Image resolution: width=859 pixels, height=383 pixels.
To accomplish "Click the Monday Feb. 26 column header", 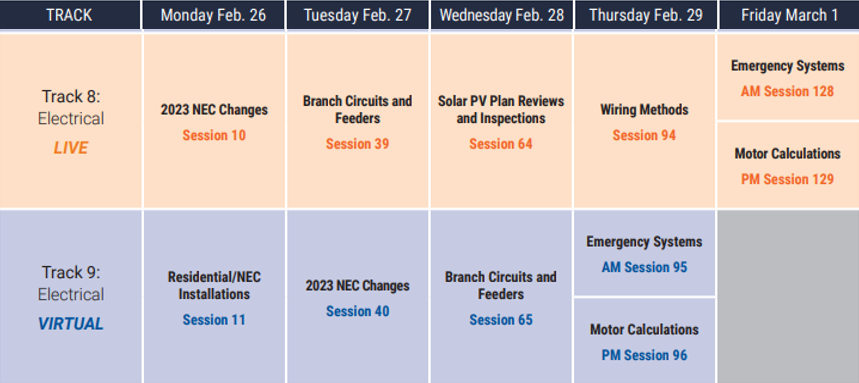I will pyautogui.click(x=214, y=15).
